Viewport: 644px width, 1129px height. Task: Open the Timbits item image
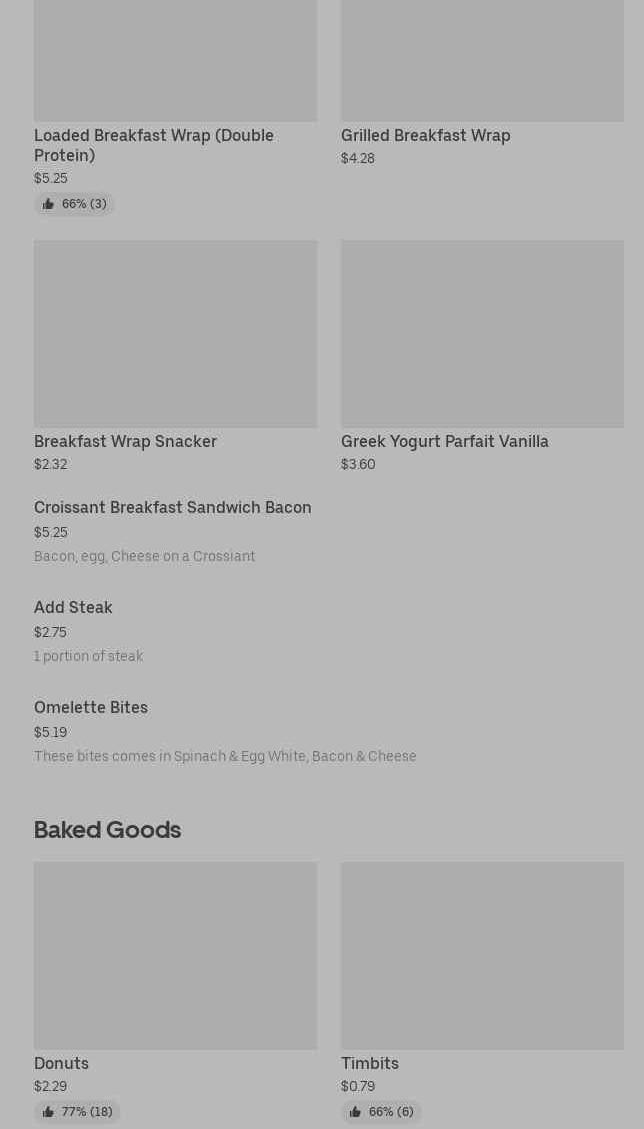482,955
